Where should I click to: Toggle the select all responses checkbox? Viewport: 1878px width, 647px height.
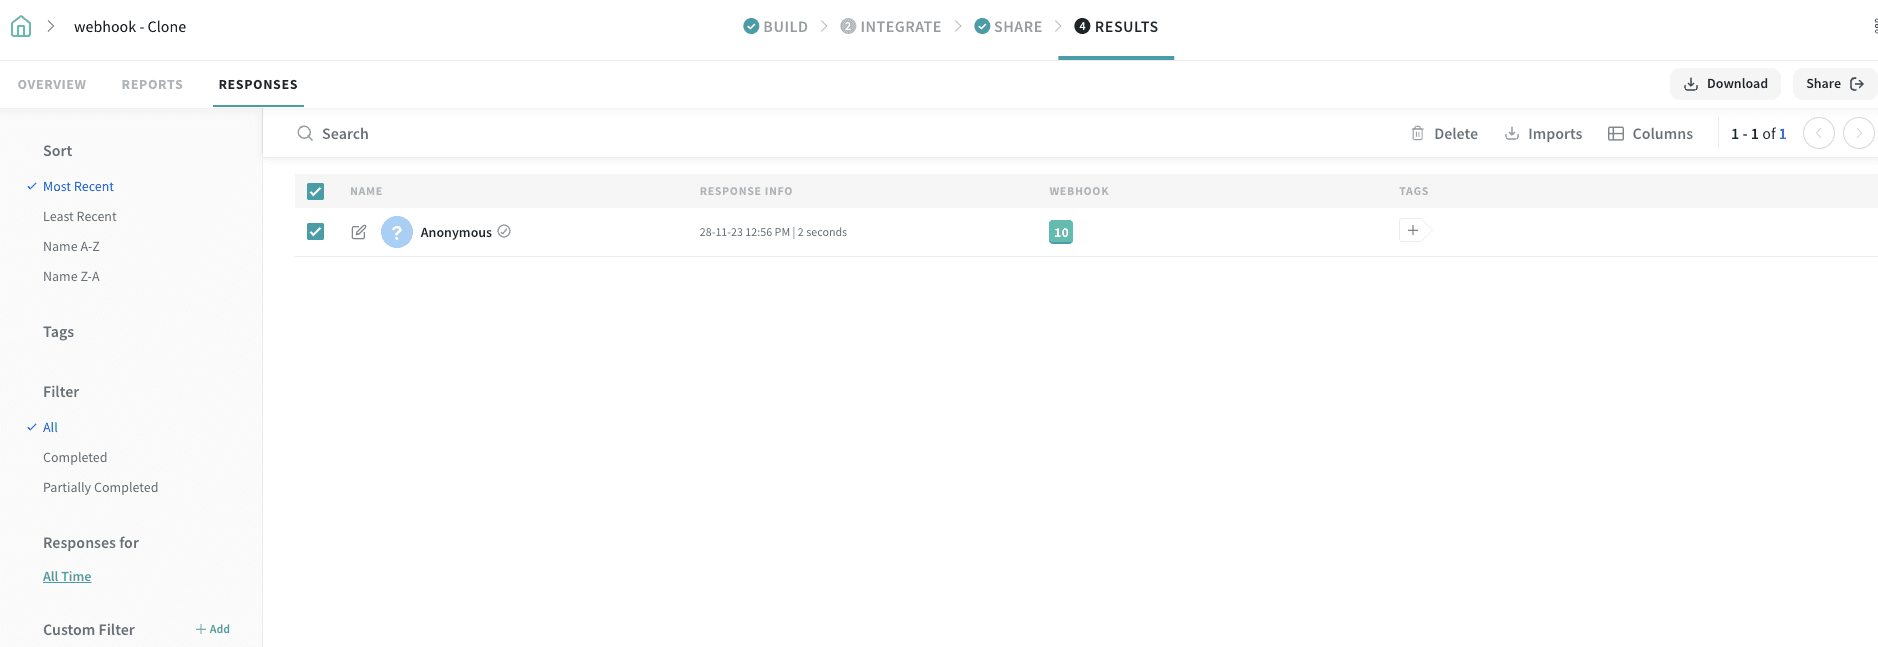pyautogui.click(x=316, y=191)
